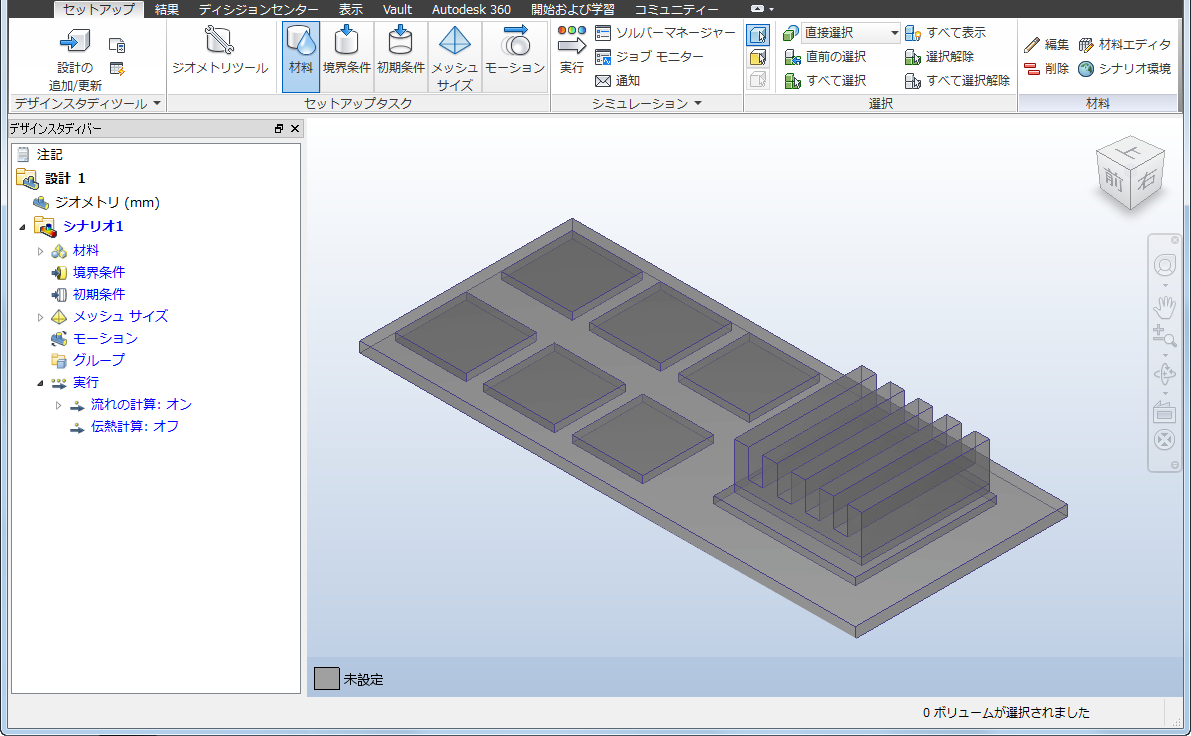Open the 表示 ribbon tab

pyautogui.click(x=351, y=9)
